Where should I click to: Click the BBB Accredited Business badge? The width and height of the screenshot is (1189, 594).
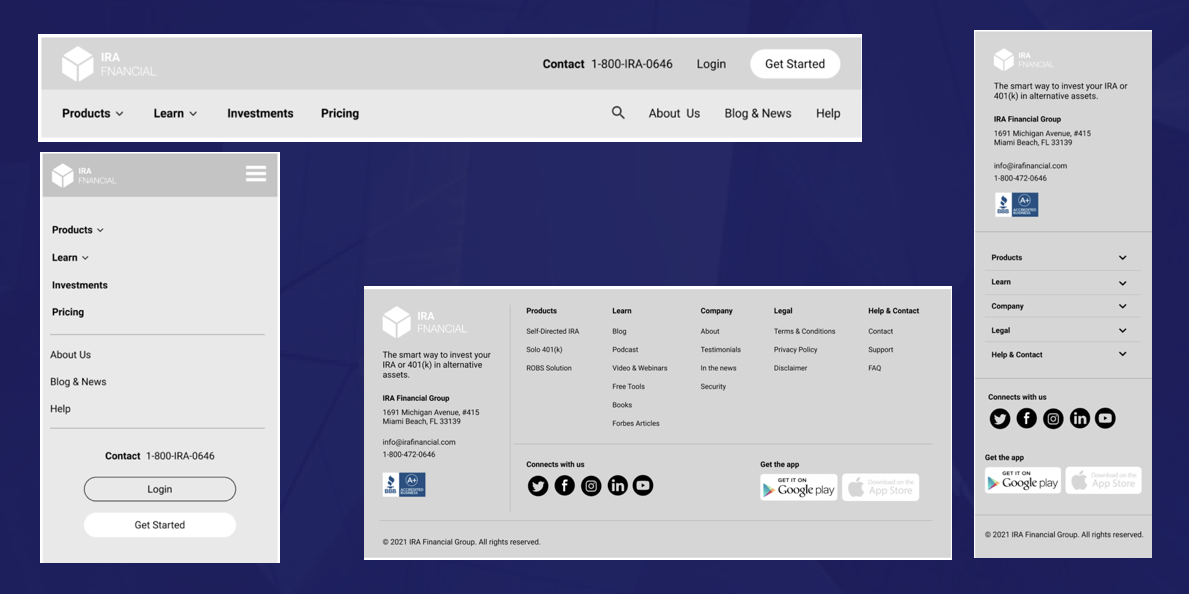tap(403, 484)
